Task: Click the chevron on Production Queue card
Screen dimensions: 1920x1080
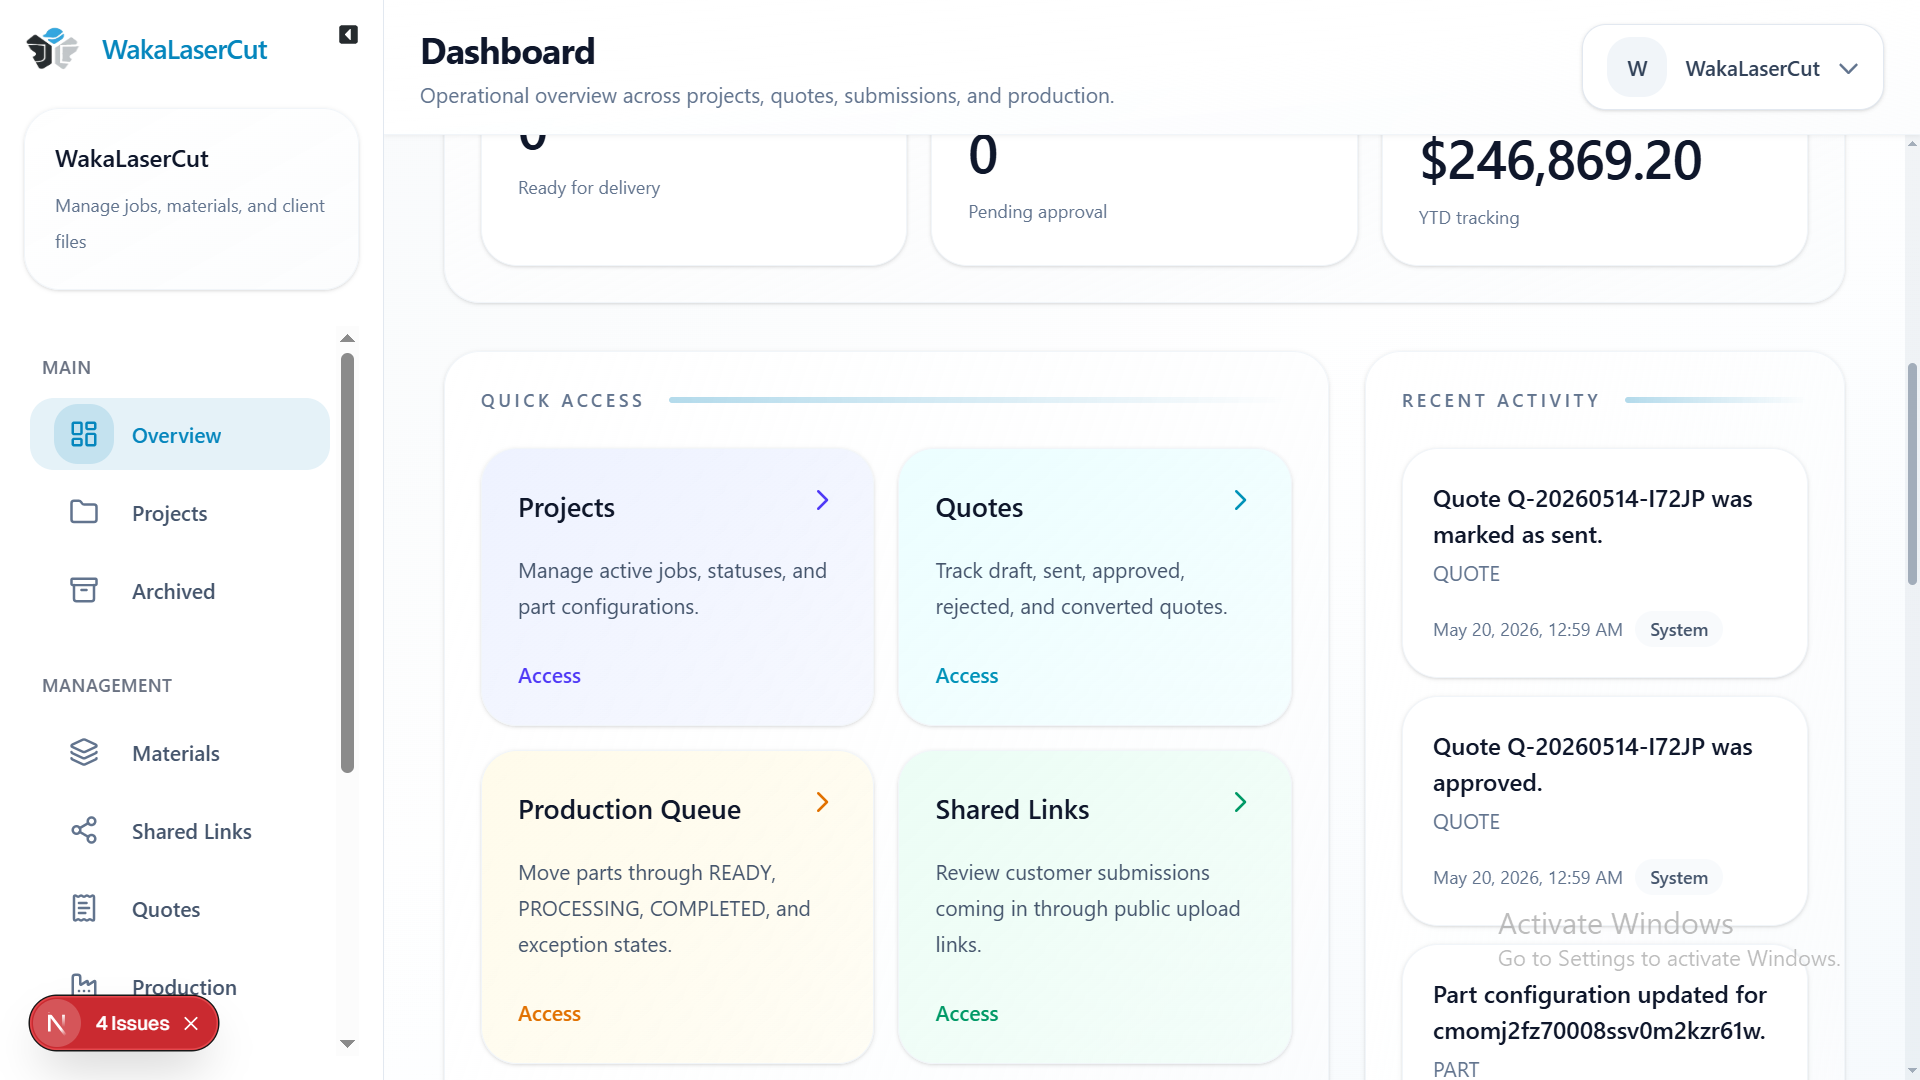Action: click(x=822, y=802)
